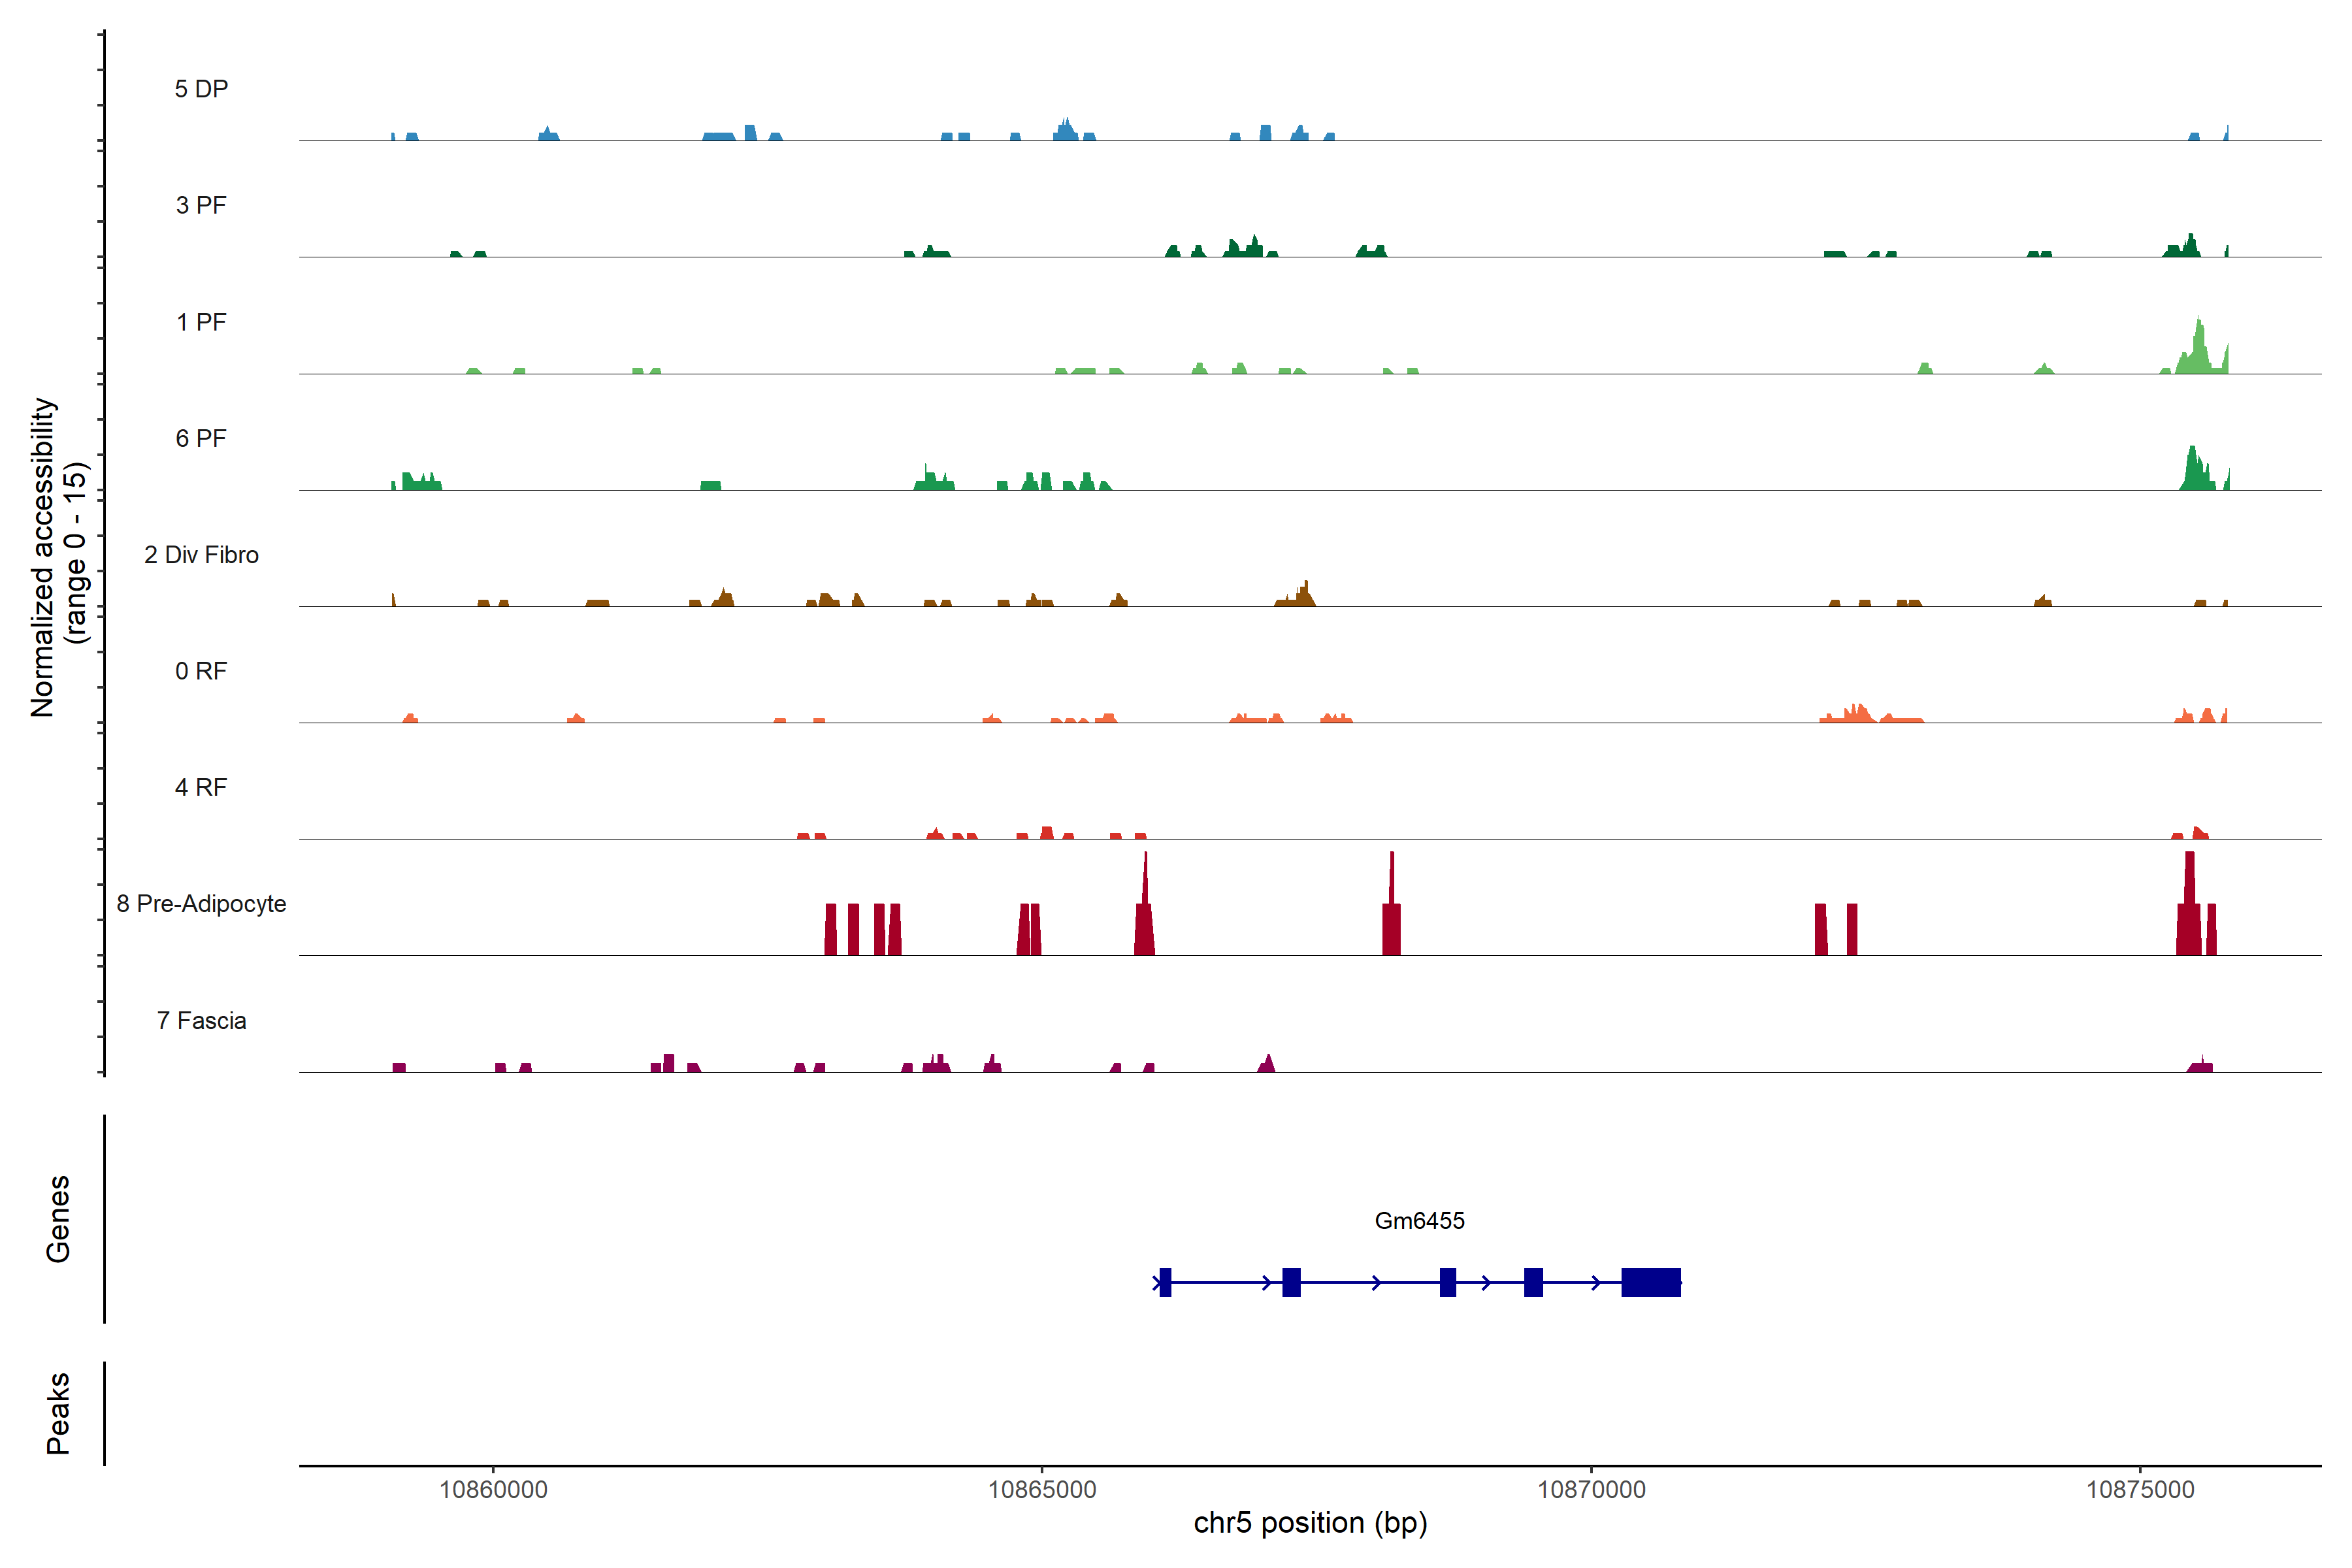Click the 2 Div Fibro label
Screen dimensions: 2352x1568
[x=201, y=555]
